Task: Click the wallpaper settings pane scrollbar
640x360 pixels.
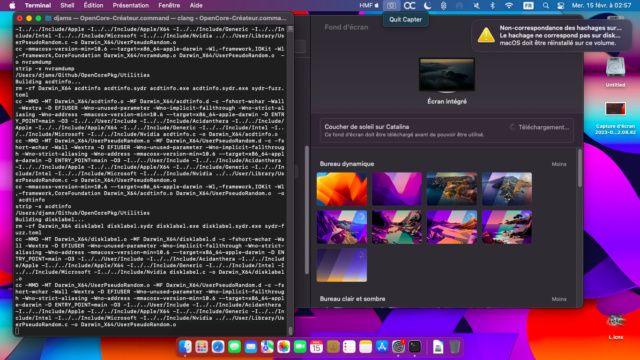Action: tap(580, 168)
